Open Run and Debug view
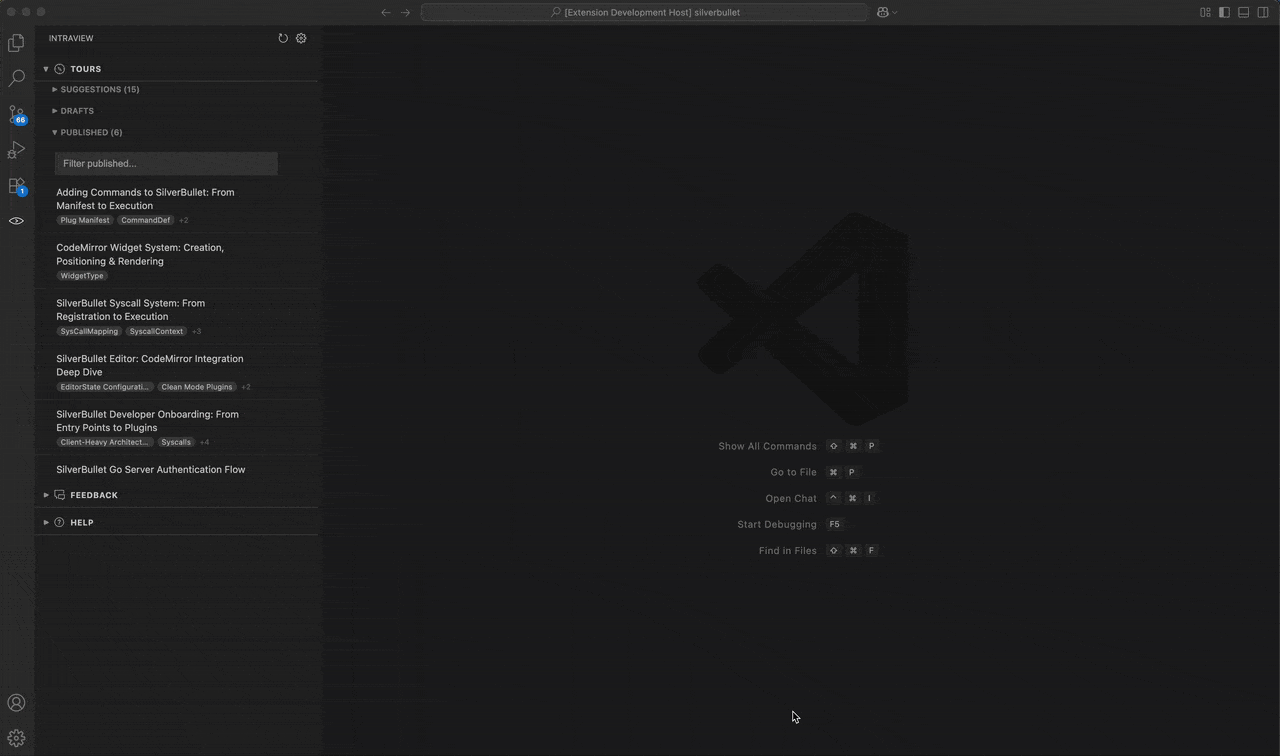The height and width of the screenshot is (756, 1280). pyautogui.click(x=16, y=150)
